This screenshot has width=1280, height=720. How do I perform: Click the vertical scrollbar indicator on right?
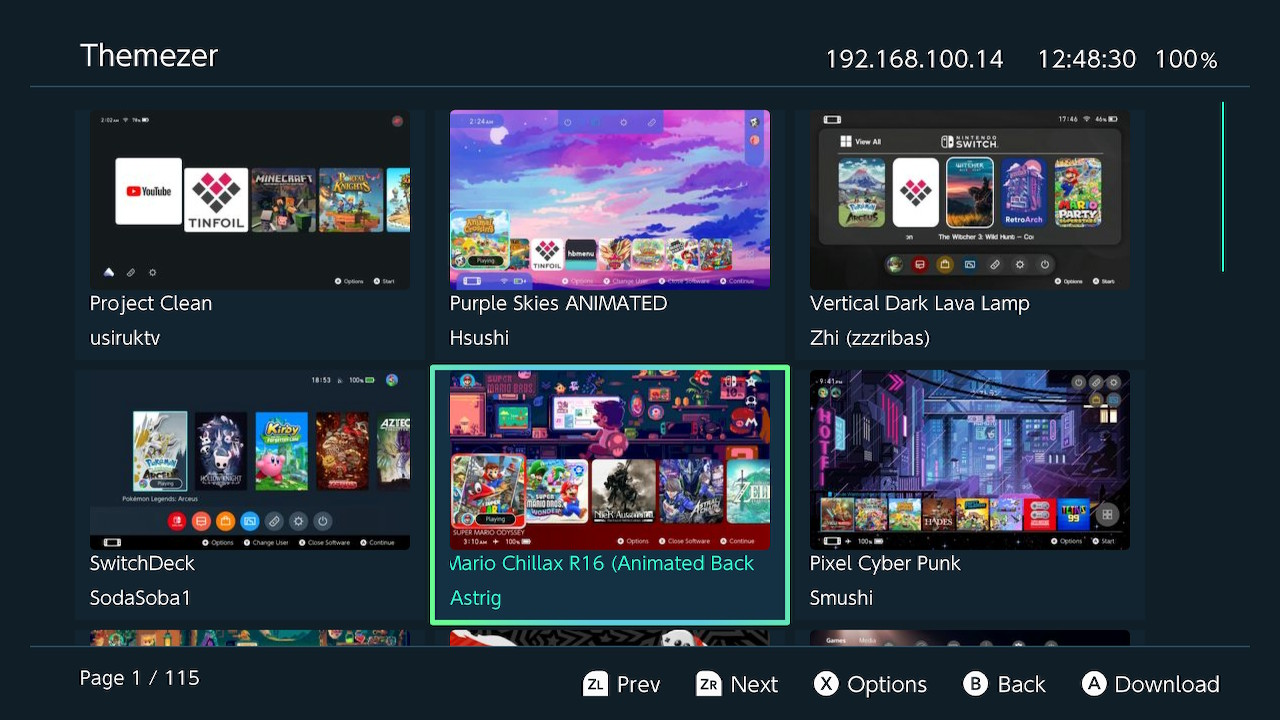[x=1222, y=186]
